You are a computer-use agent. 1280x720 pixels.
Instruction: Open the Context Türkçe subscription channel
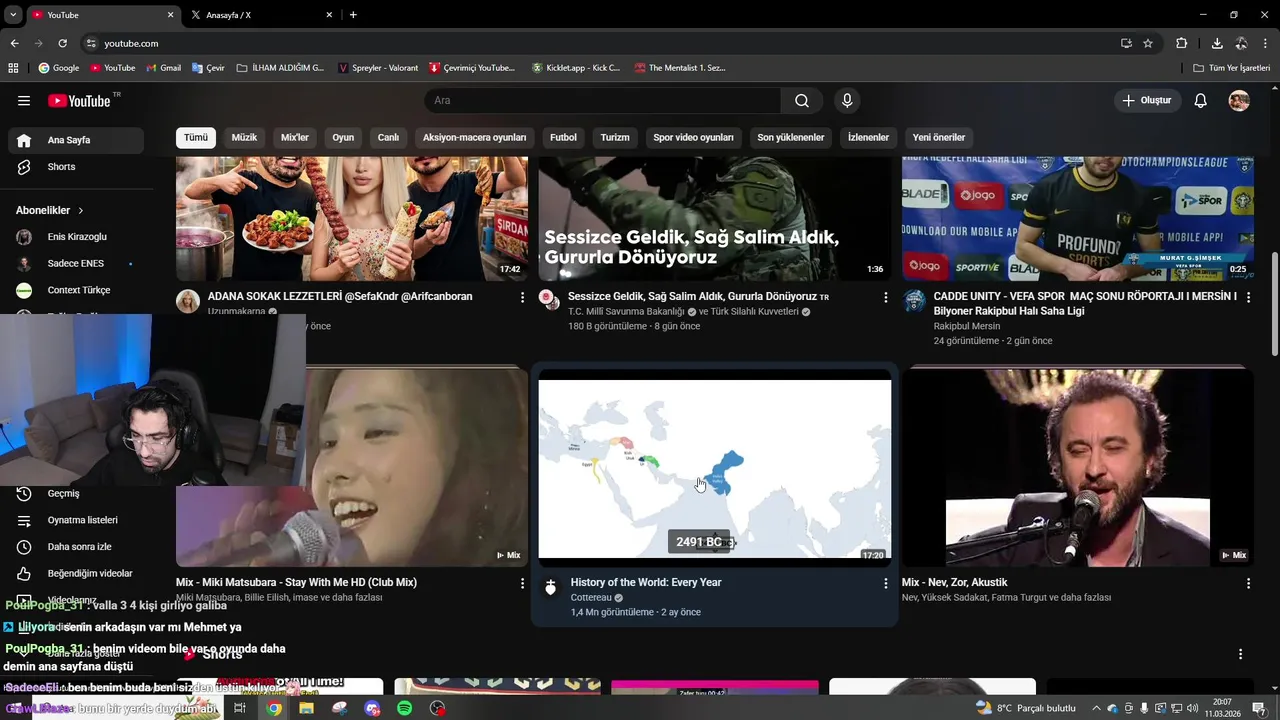pyautogui.click(x=76, y=290)
